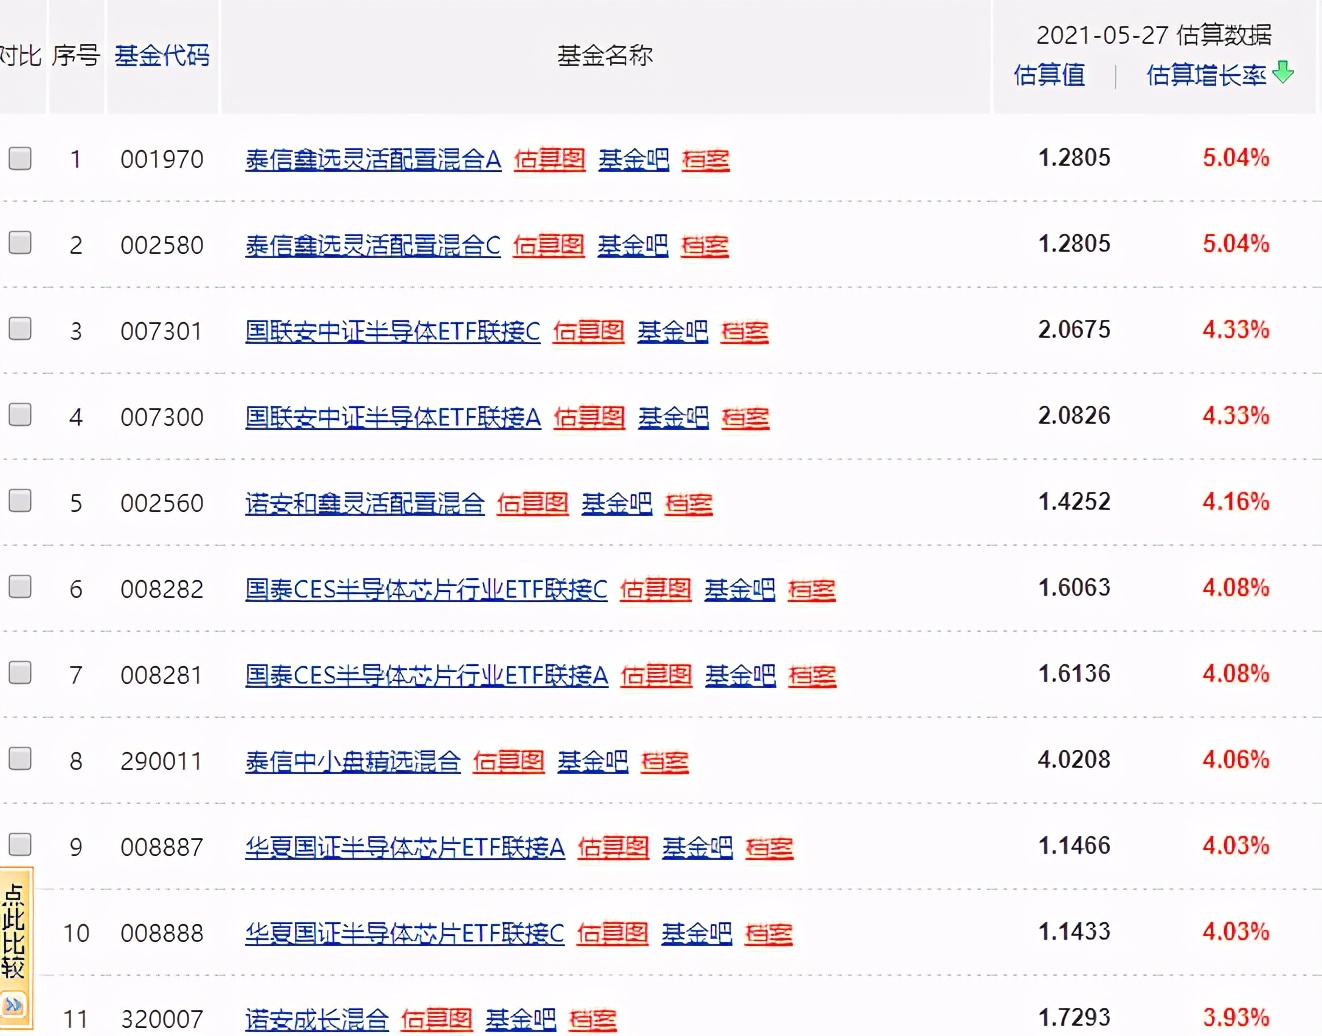Open fund 泰信鑫选灵活配置混合A

point(371,159)
